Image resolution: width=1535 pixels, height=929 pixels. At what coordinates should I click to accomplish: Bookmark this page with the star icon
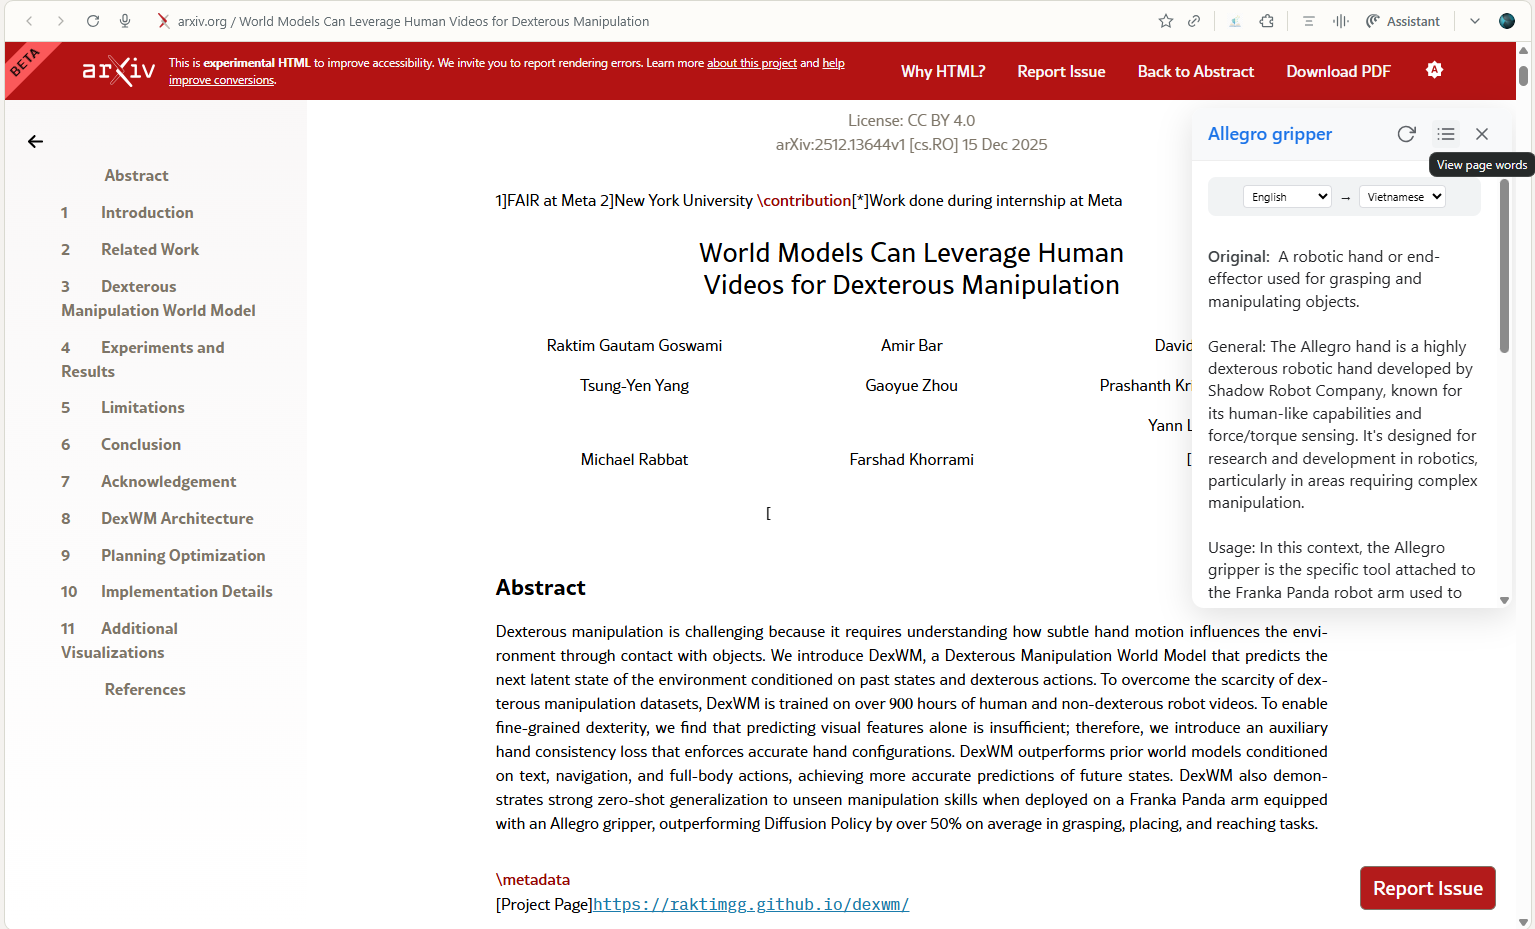coord(1166,21)
